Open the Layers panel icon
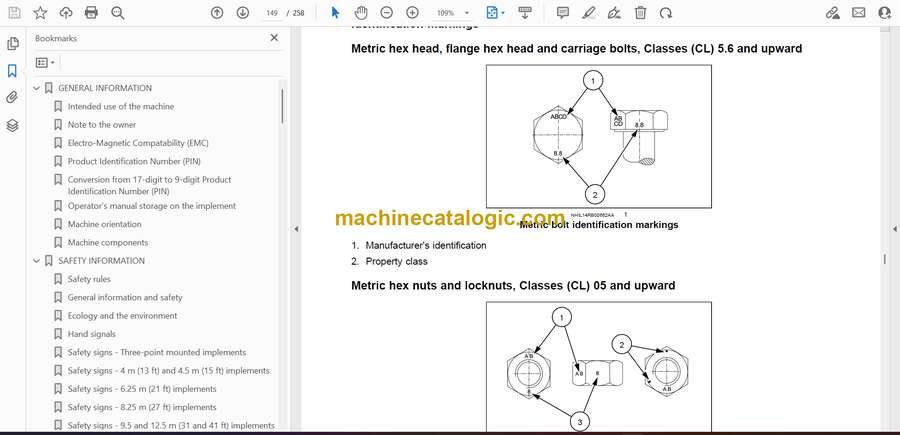Viewport: 900px width, 435px height. (12, 125)
